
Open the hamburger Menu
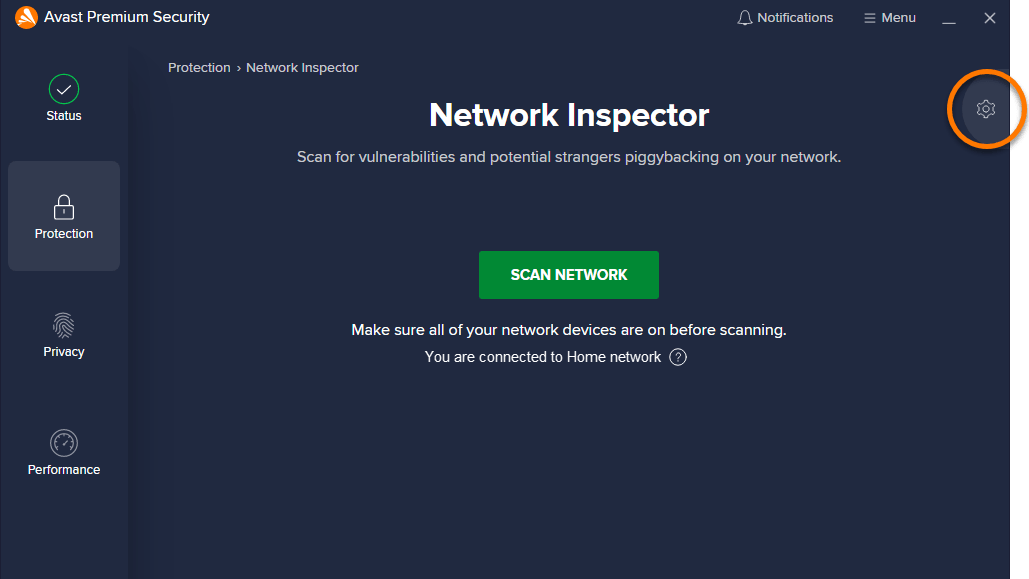pyautogui.click(x=888, y=17)
